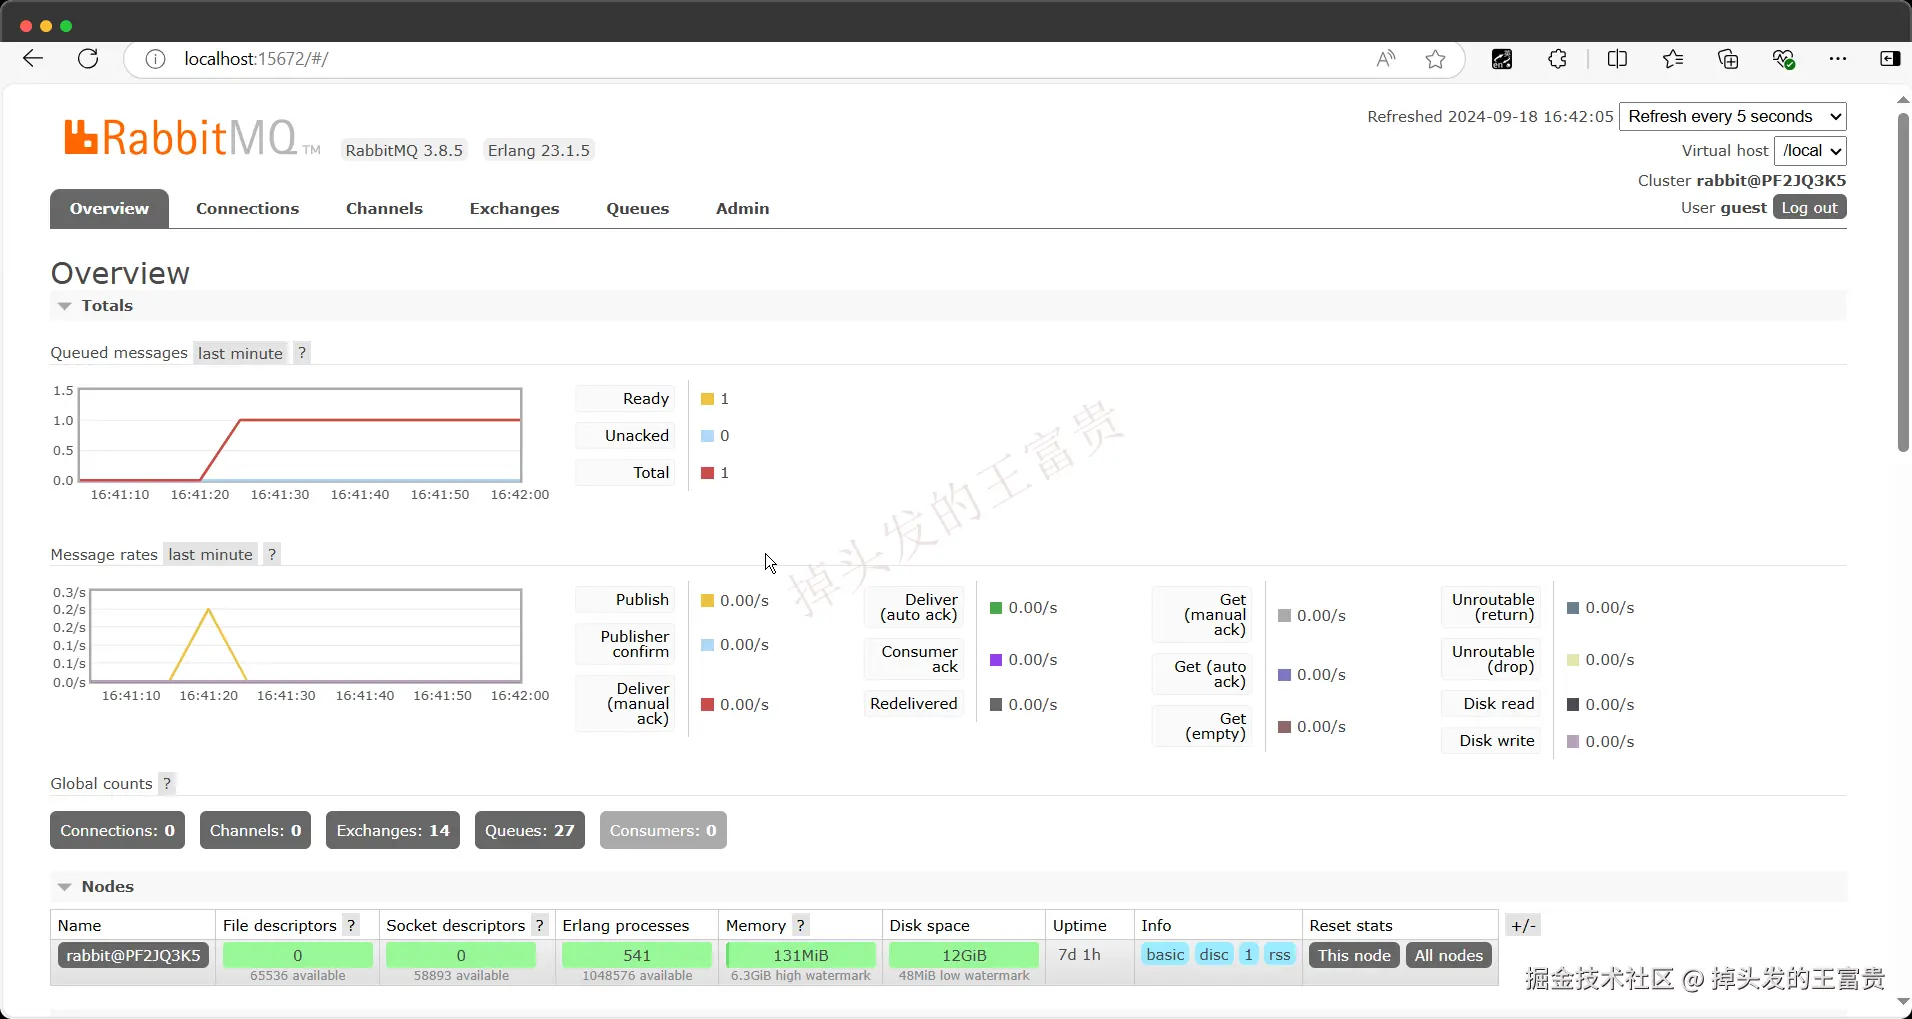This screenshot has width=1912, height=1019.
Task: Open node rabbit@PF2JQ3K5 details
Action: click(133, 955)
